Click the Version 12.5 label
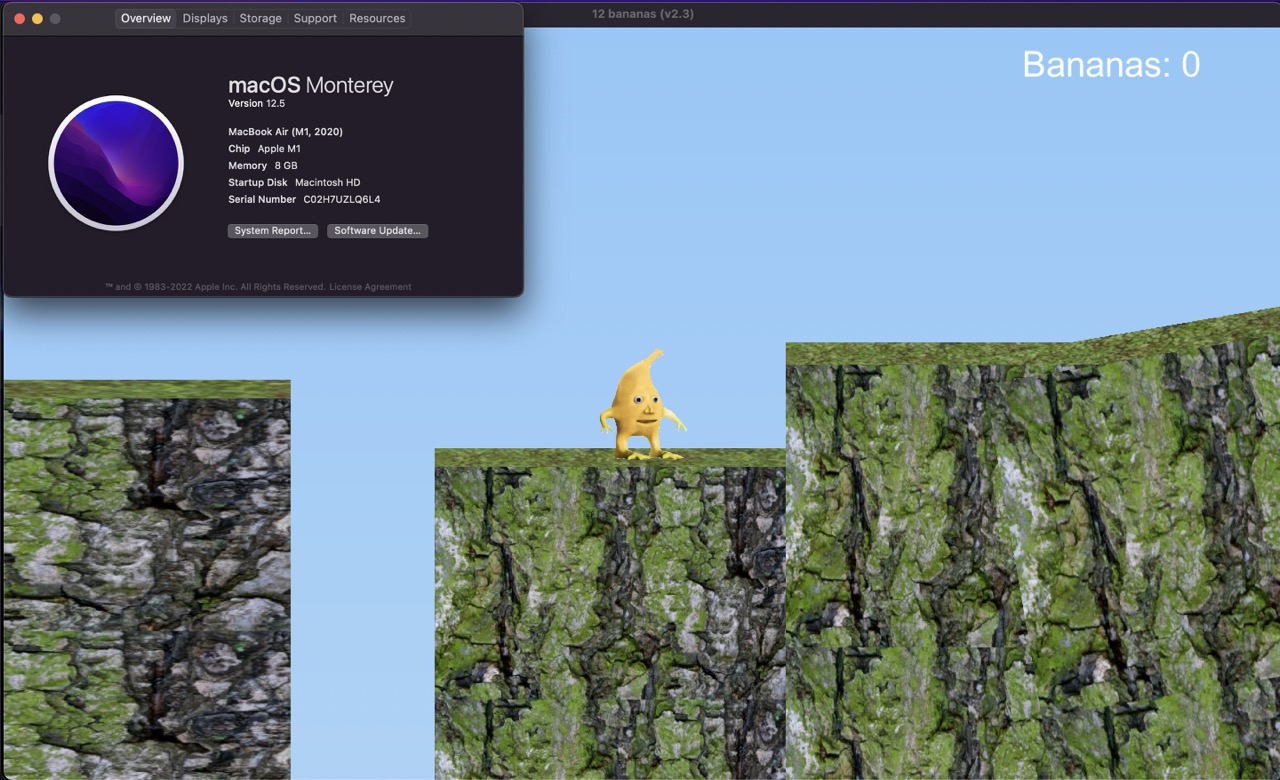1280x780 pixels. click(x=256, y=103)
